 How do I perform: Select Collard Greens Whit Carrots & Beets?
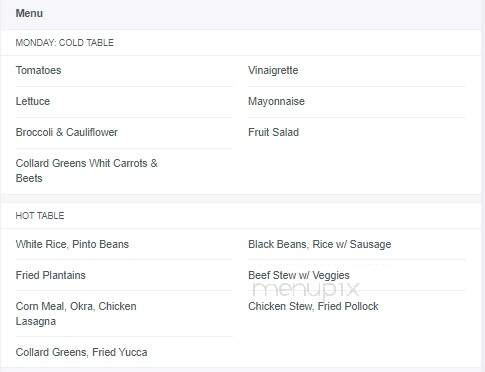(x=87, y=171)
